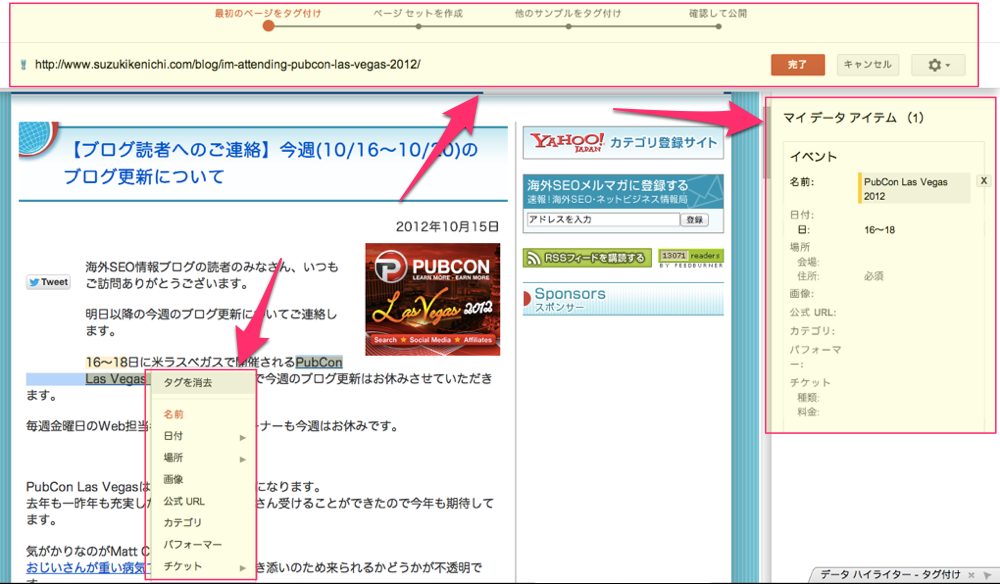Click the page vertical scrollbar thumb
This screenshot has height=584, width=1000.
(767, 142)
